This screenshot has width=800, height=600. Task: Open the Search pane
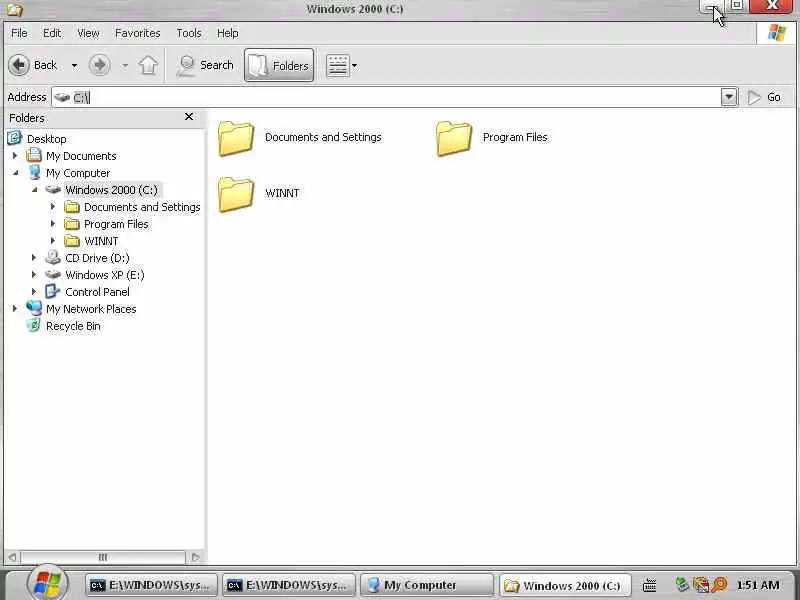coord(205,65)
